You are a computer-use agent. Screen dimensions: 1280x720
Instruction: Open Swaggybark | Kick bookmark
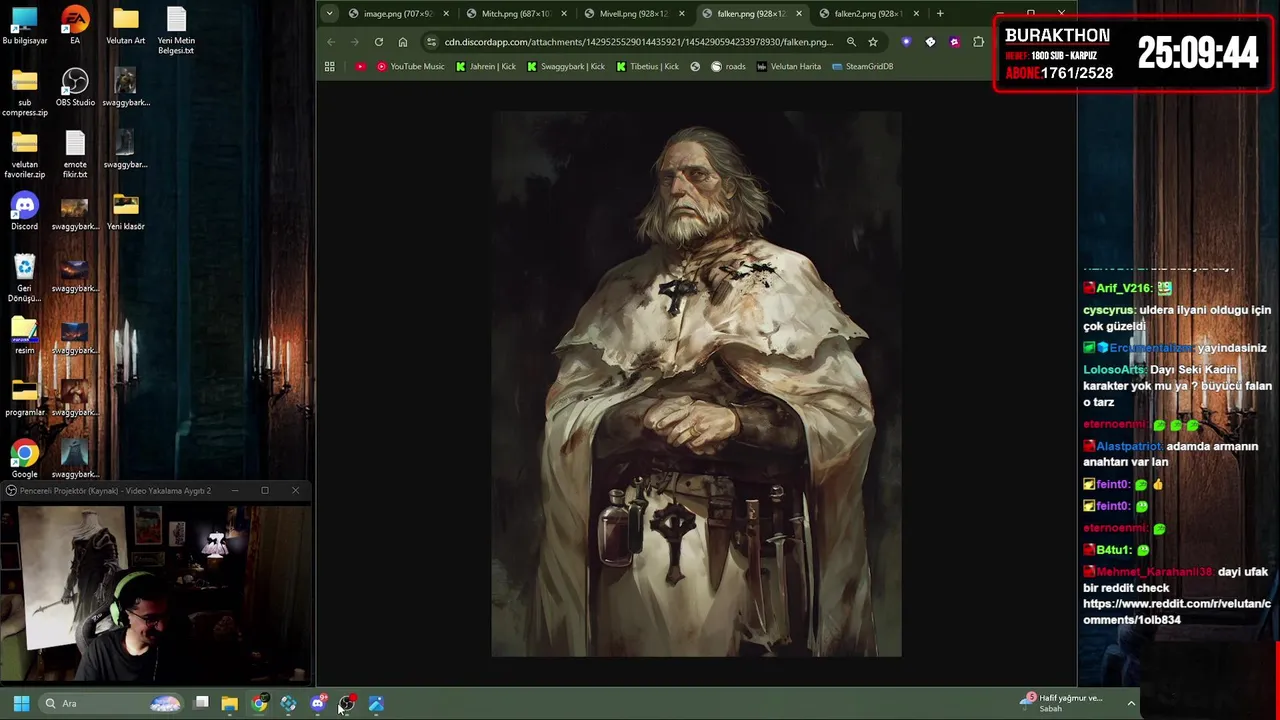pos(566,66)
